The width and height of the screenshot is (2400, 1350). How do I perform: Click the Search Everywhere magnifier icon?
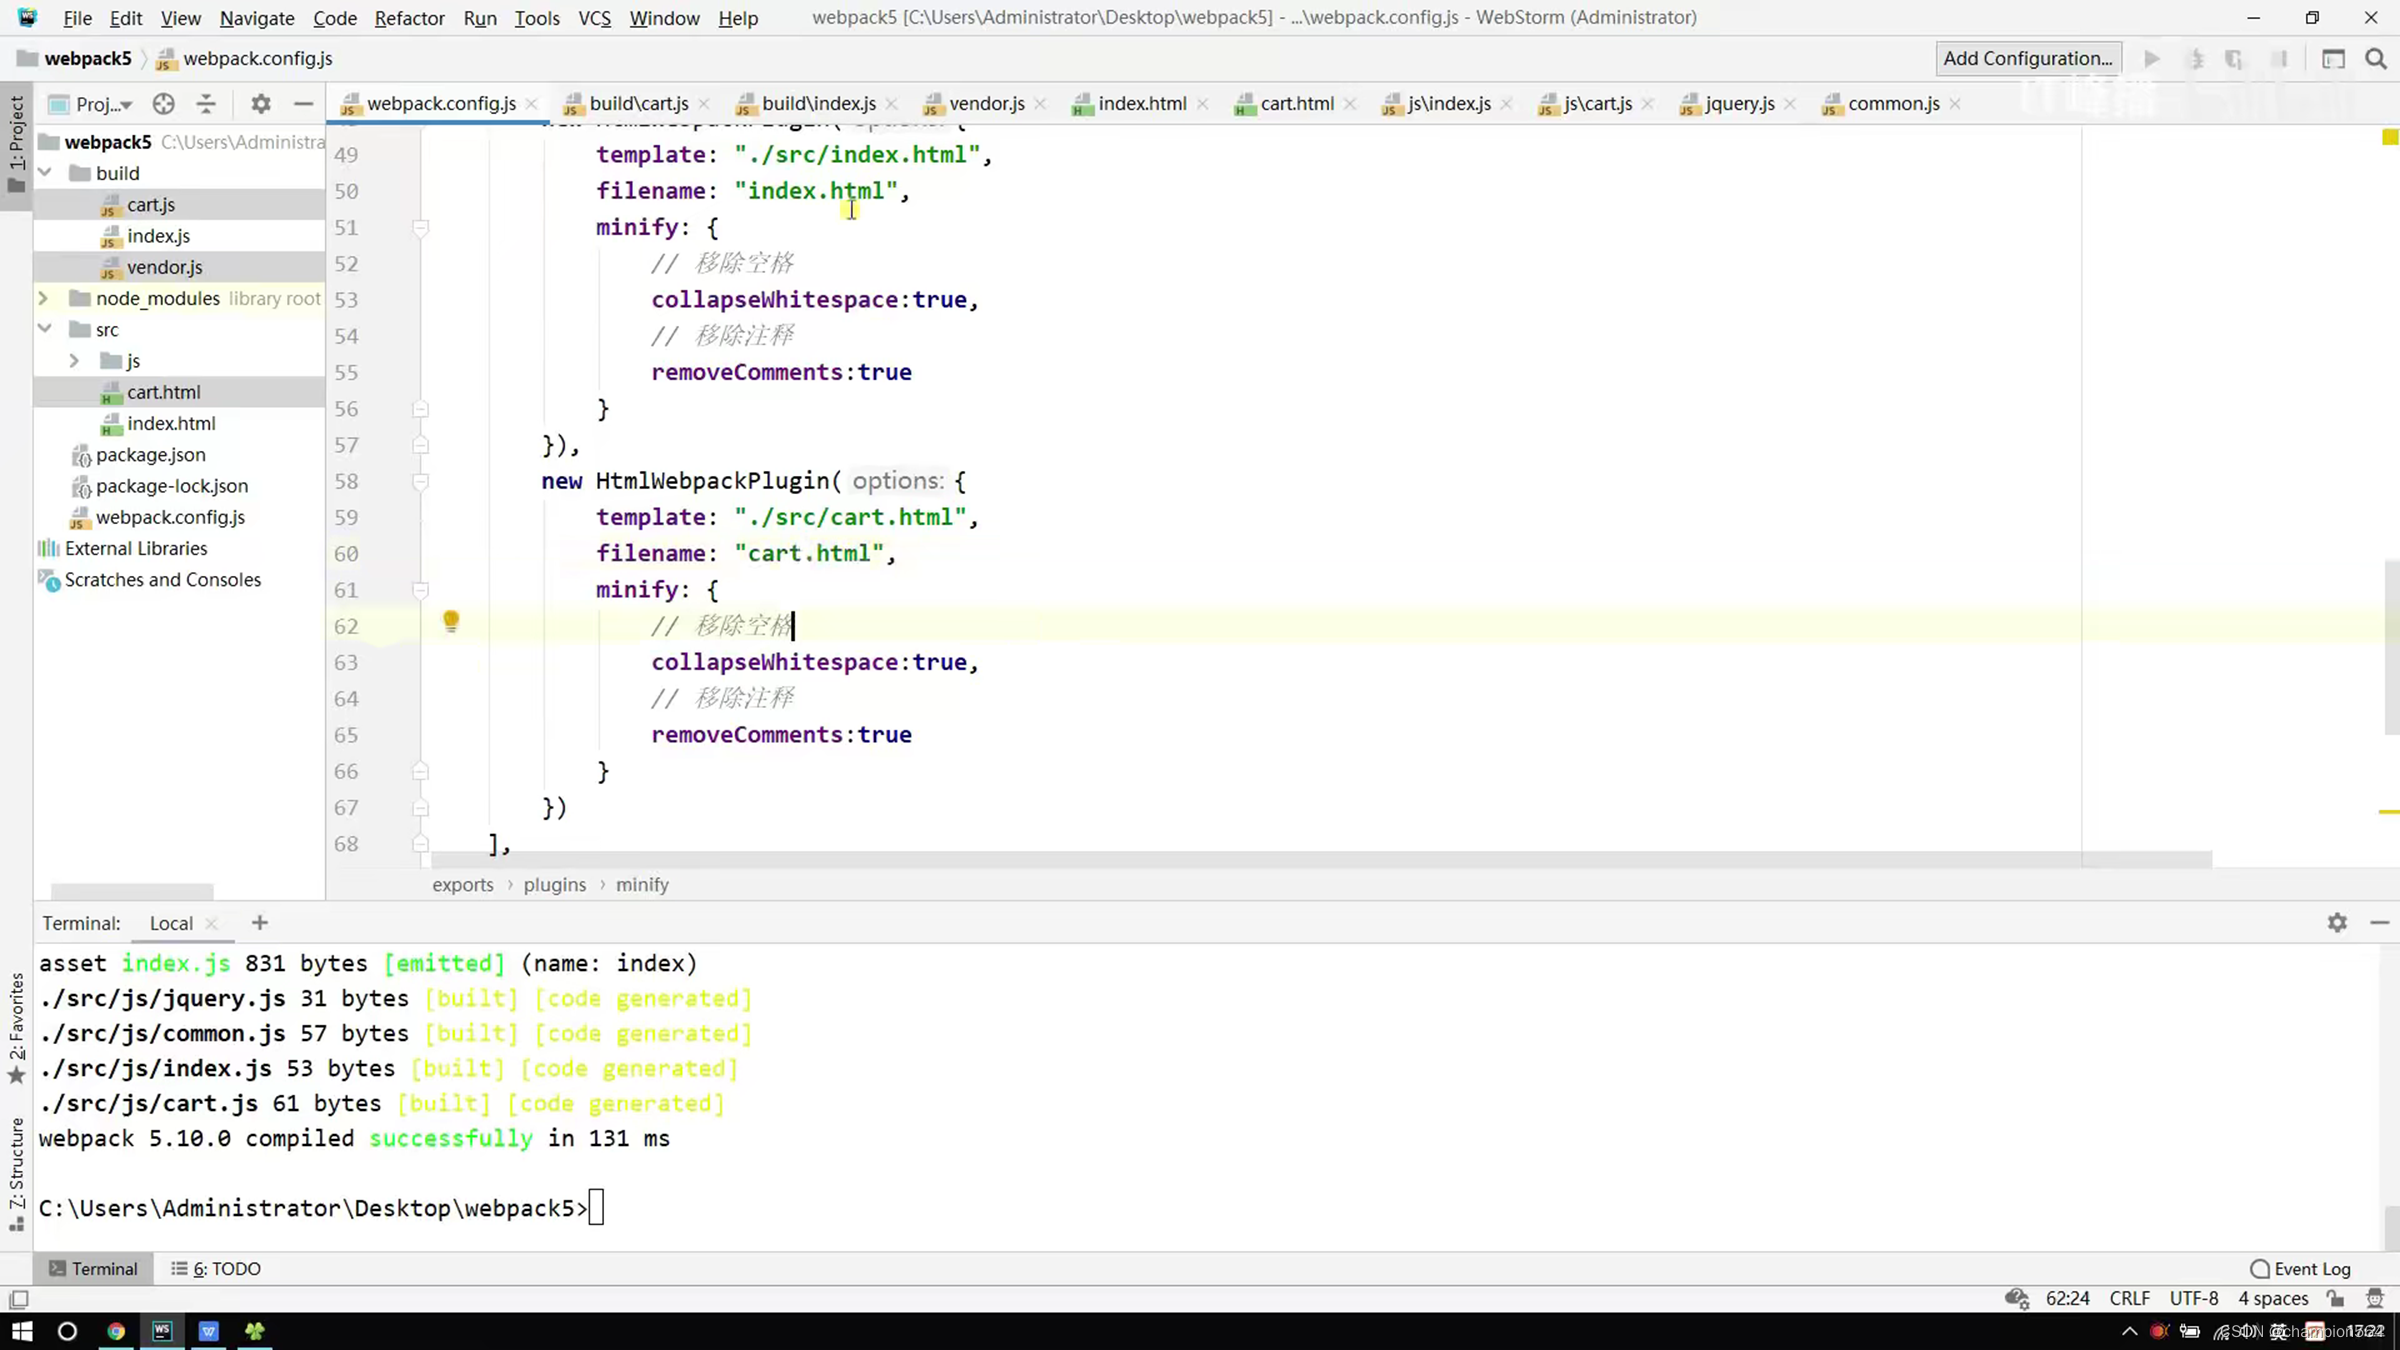coord(2376,59)
